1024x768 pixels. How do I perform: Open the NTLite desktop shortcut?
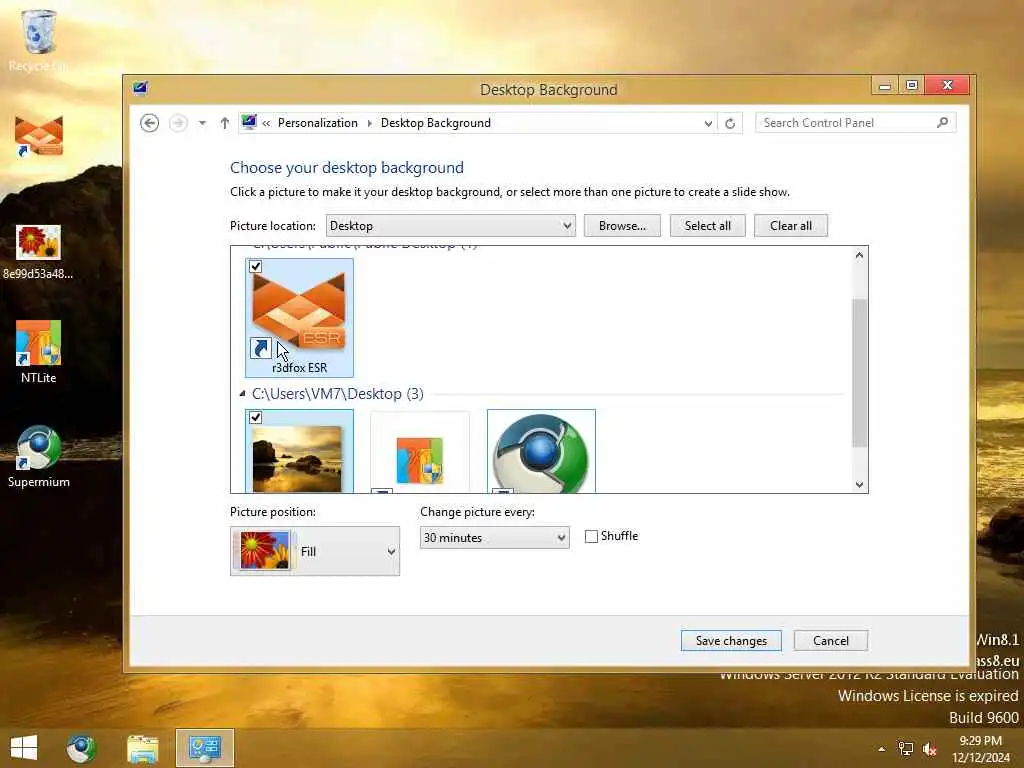point(39,351)
